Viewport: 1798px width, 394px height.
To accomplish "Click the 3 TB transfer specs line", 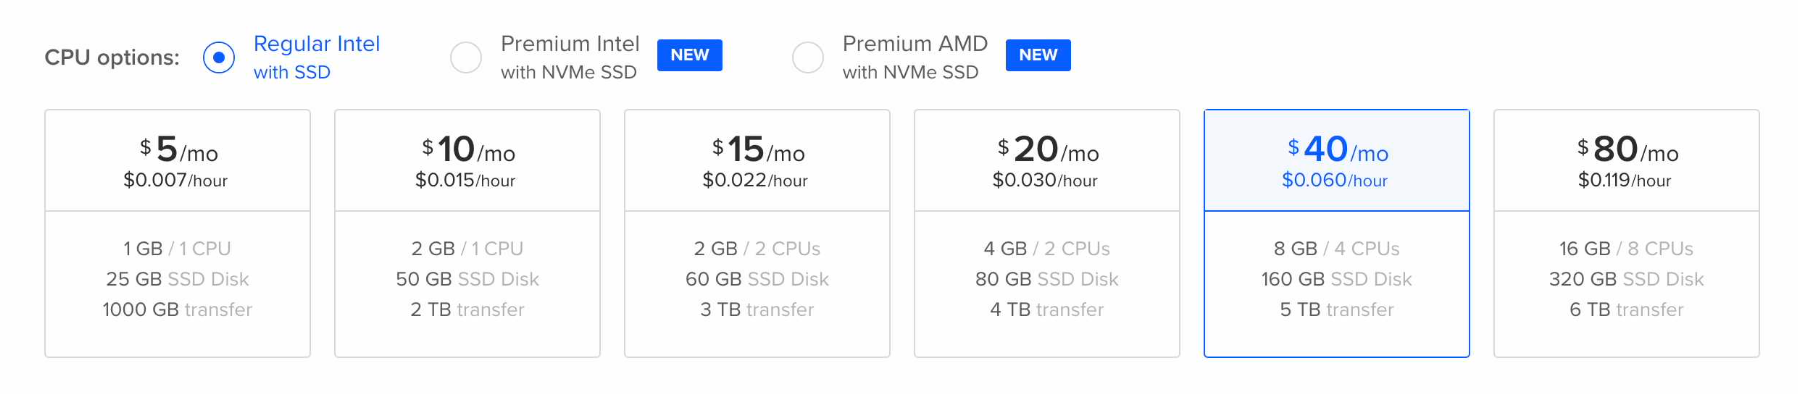I will [757, 310].
